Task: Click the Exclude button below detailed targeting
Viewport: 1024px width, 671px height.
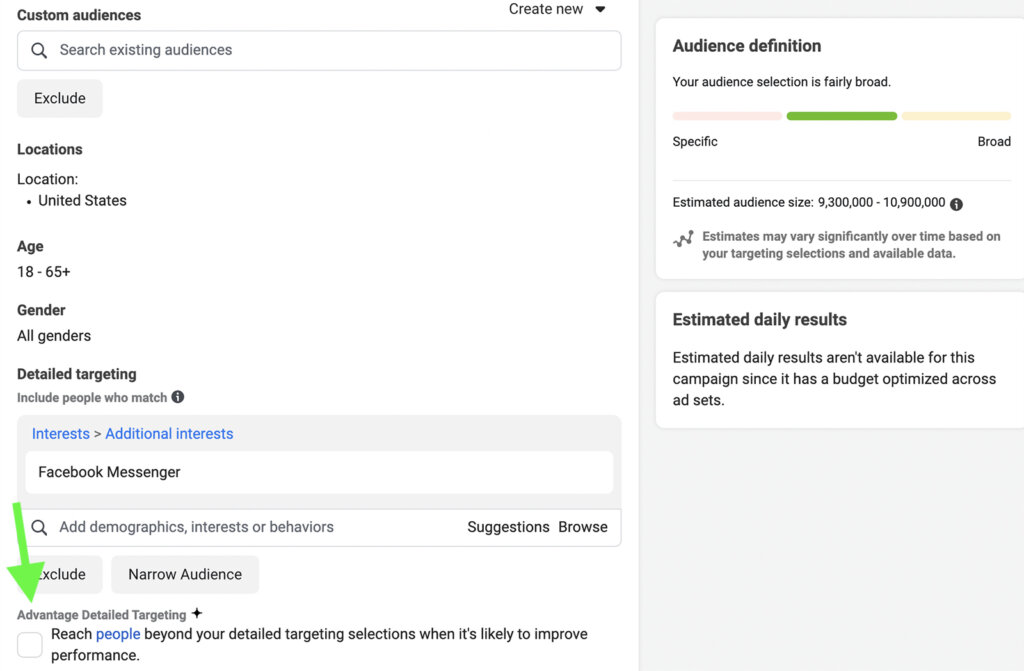Action: tap(59, 574)
